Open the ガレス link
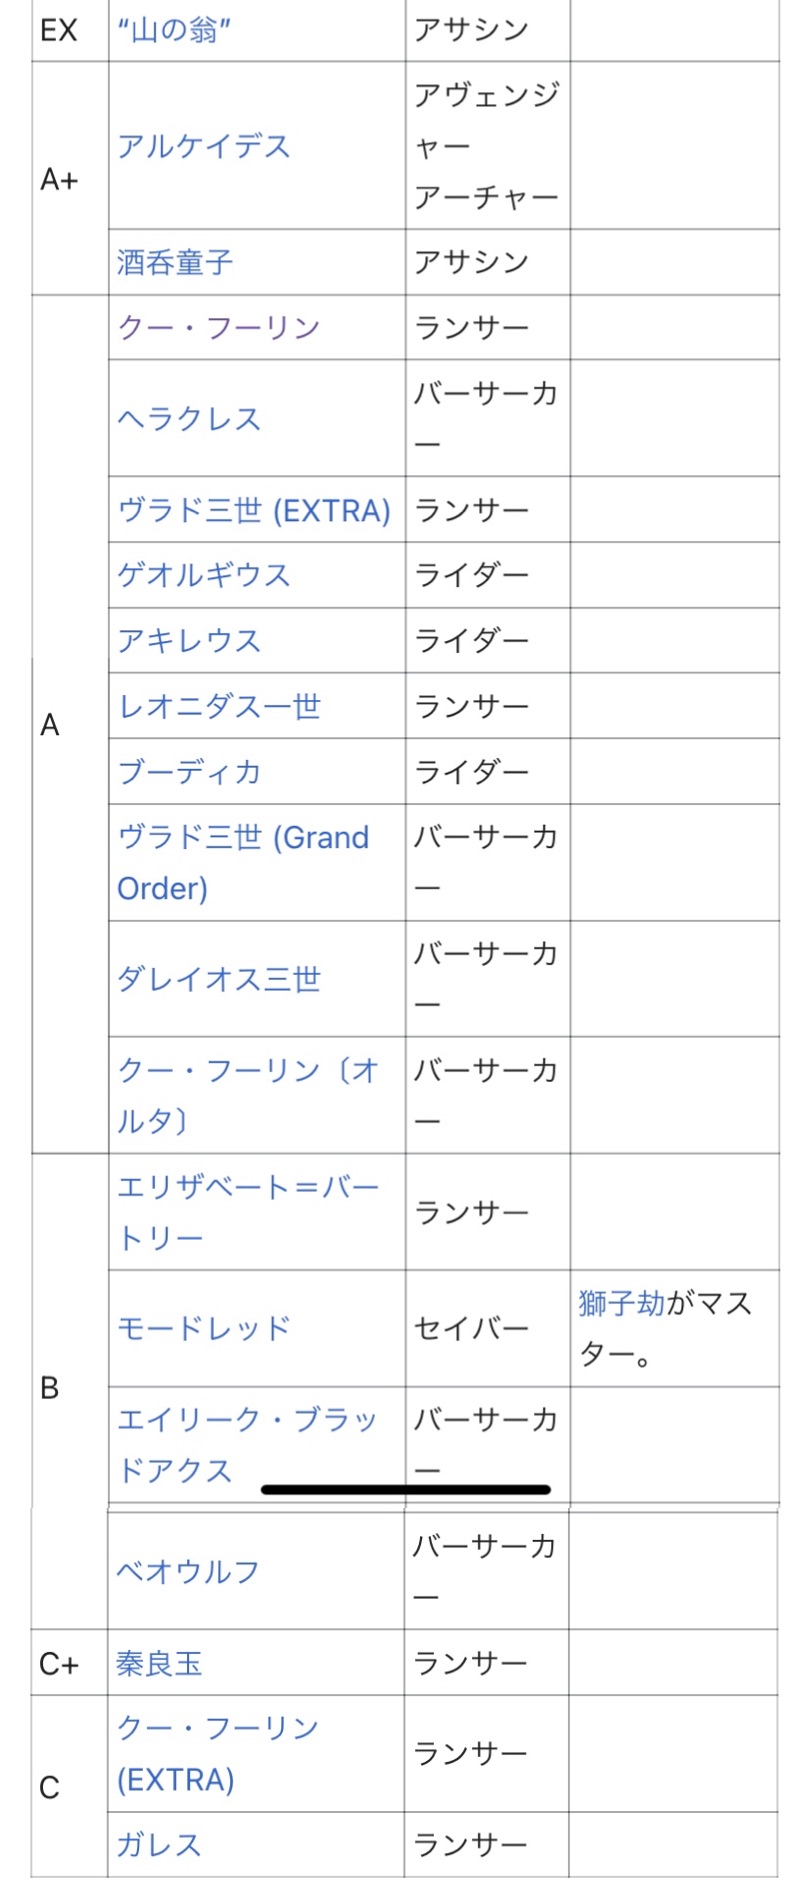Image resolution: width=800 pixels, height=1896 pixels. pos(160,1845)
